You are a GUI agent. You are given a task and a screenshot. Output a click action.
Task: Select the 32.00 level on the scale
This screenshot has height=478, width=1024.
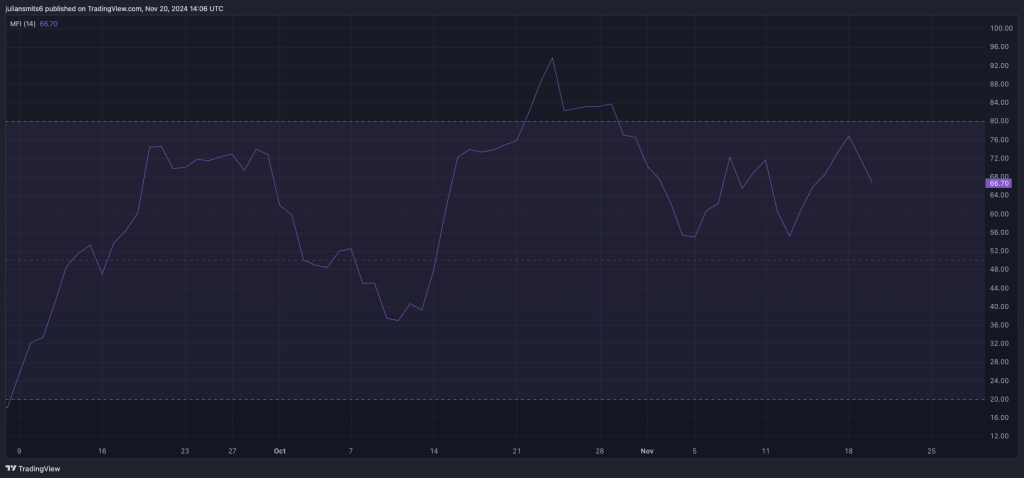[1001, 343]
